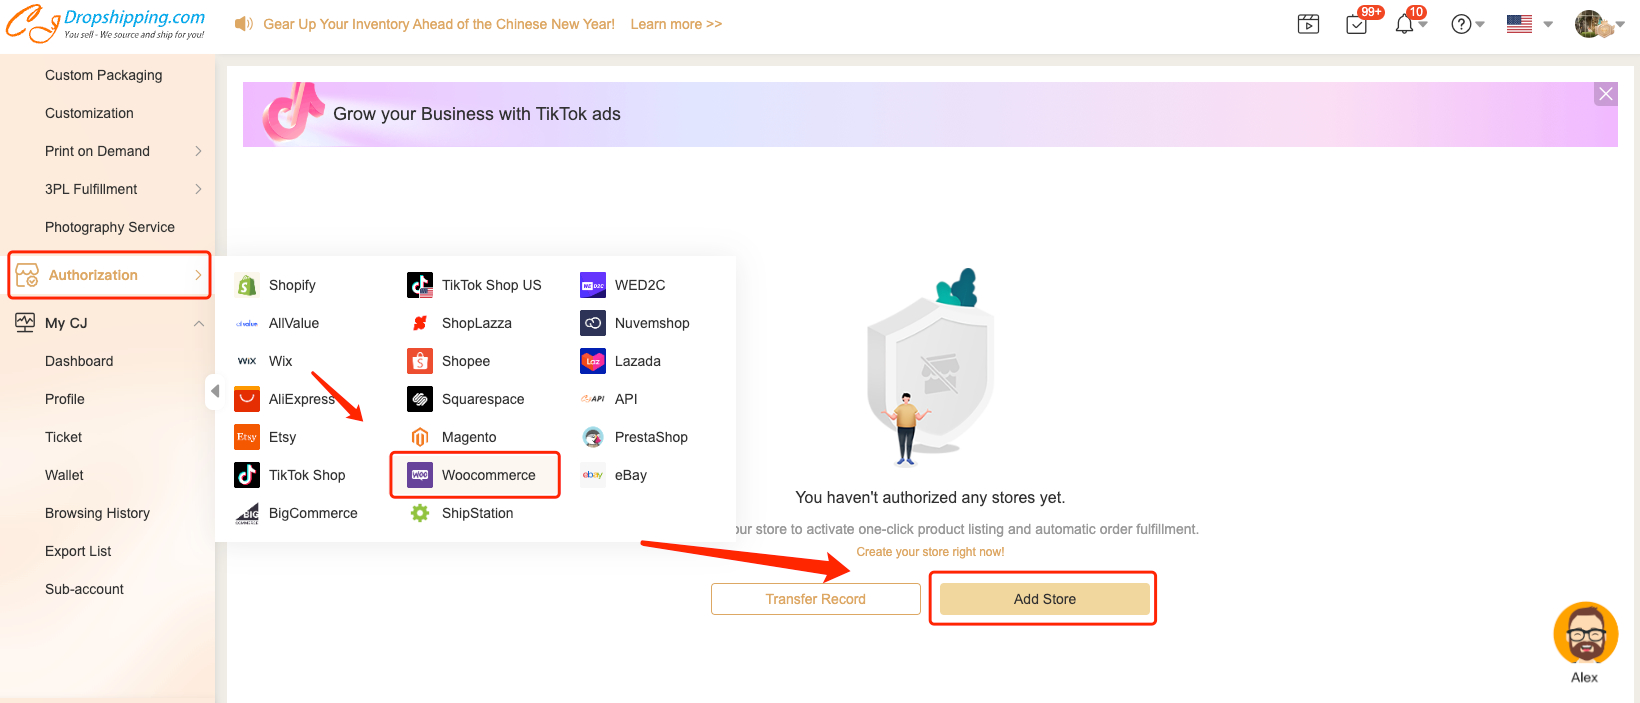Click the notification bell icon

(x=1405, y=24)
